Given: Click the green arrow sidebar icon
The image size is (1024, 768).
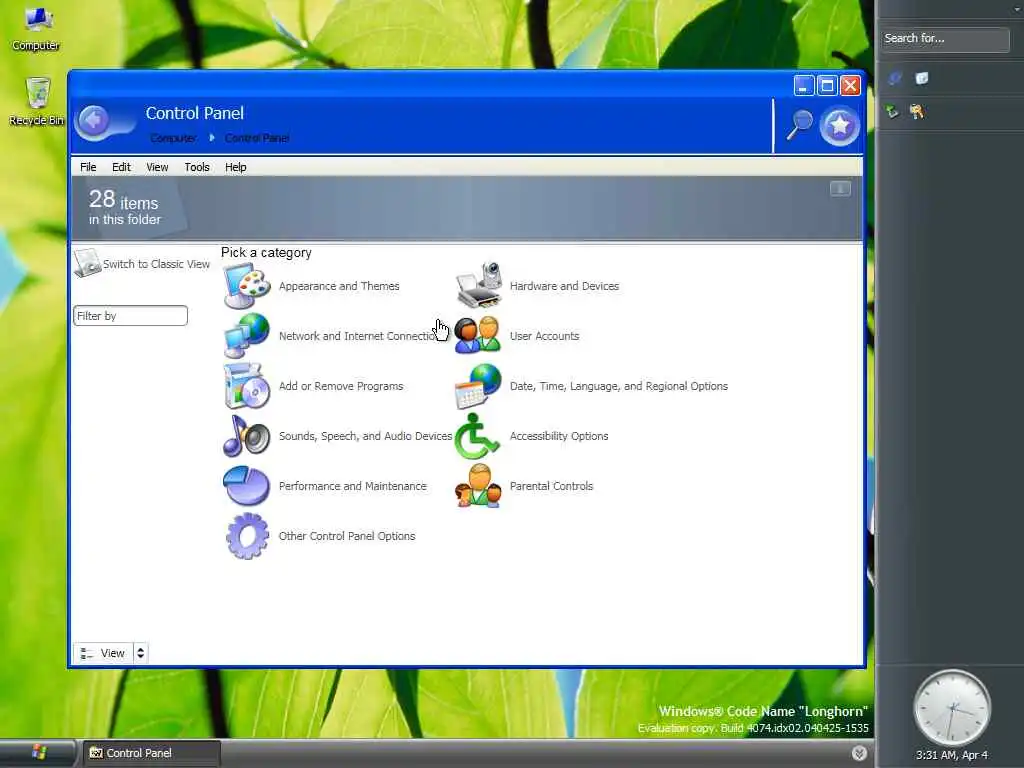Looking at the screenshot, I should point(892,112).
